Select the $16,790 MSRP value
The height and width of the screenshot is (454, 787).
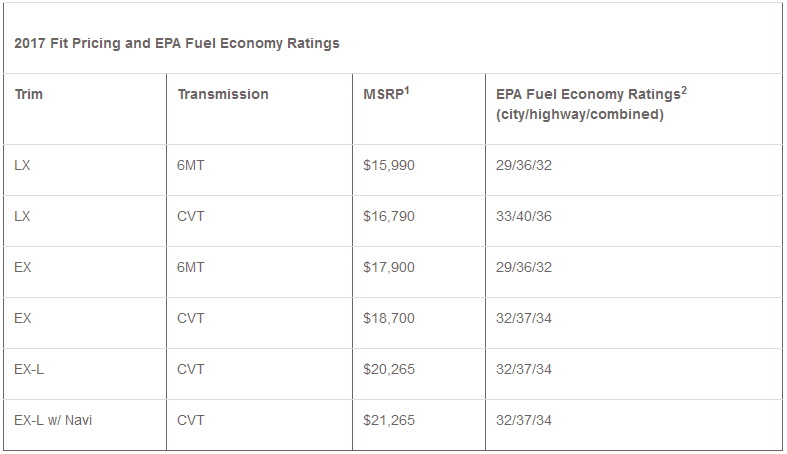coord(389,216)
